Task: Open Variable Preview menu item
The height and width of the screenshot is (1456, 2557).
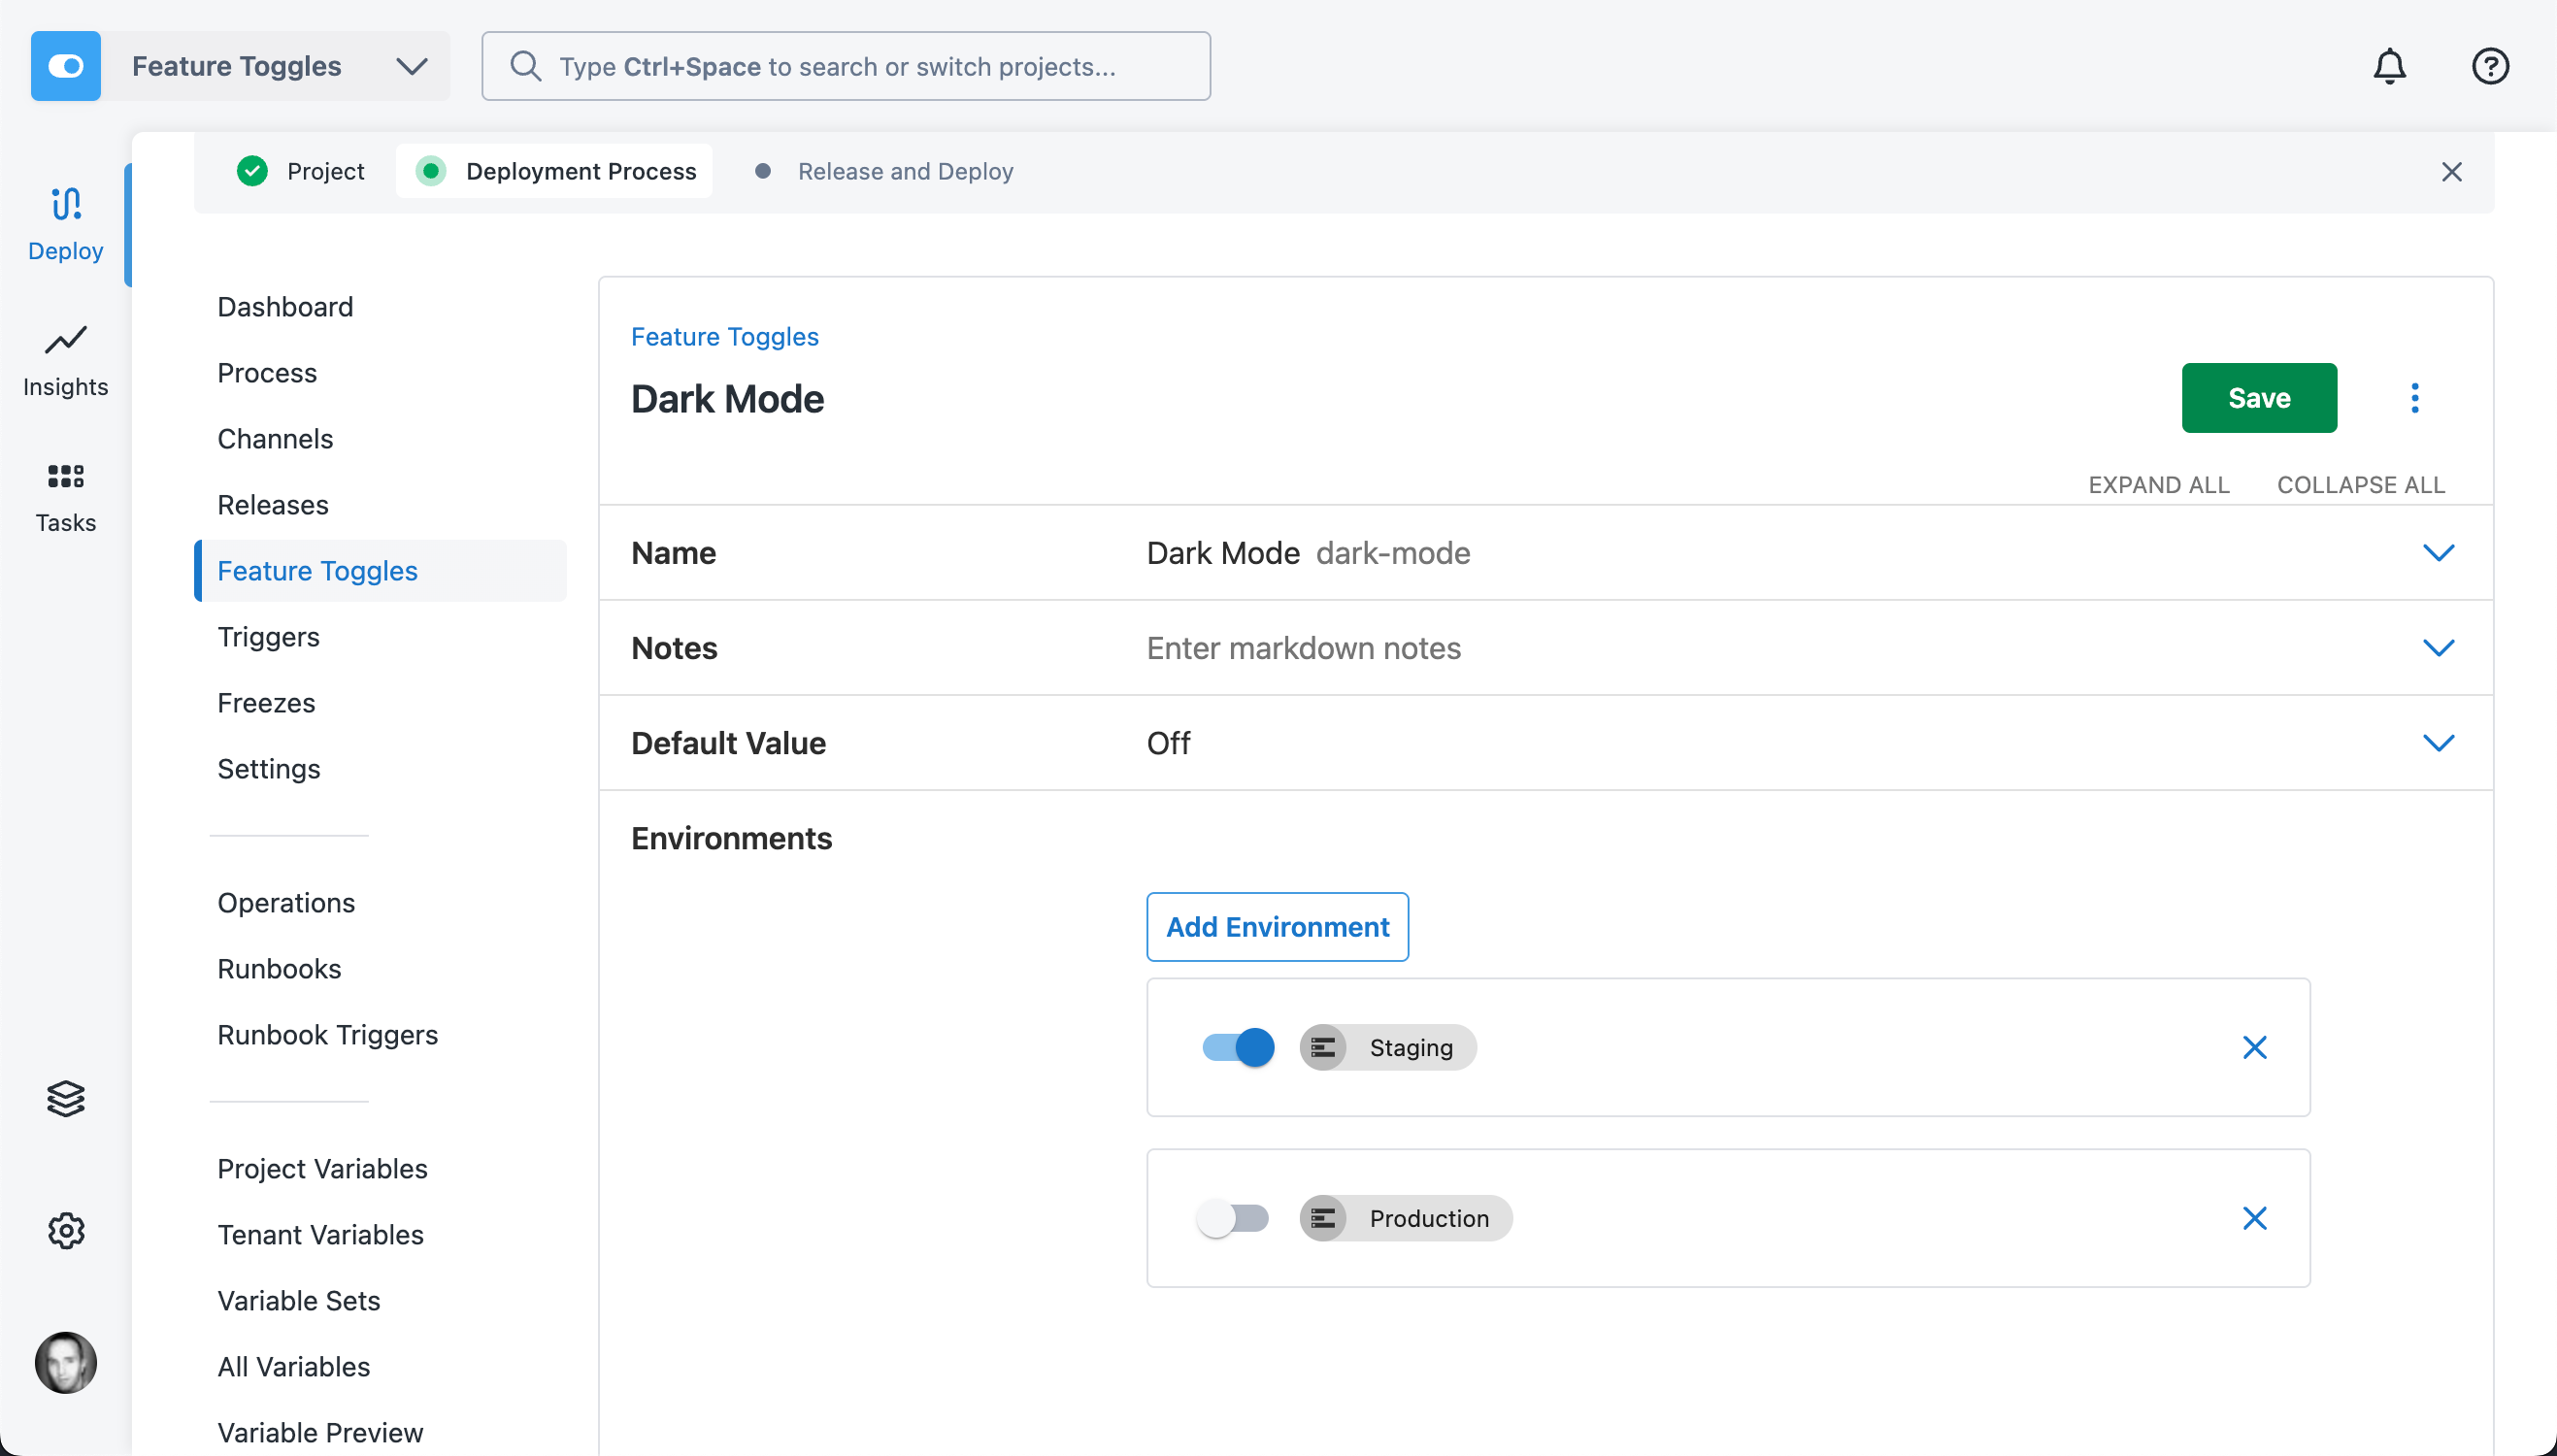Action: point(320,1433)
